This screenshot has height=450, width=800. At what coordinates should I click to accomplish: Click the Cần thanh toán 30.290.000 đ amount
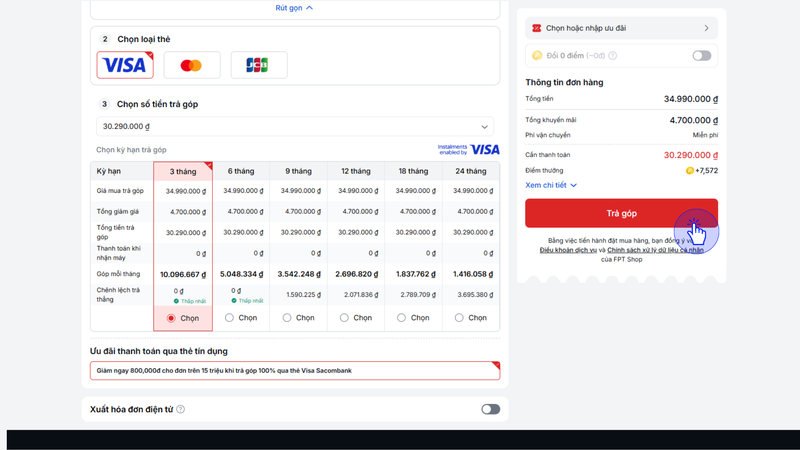click(x=691, y=155)
